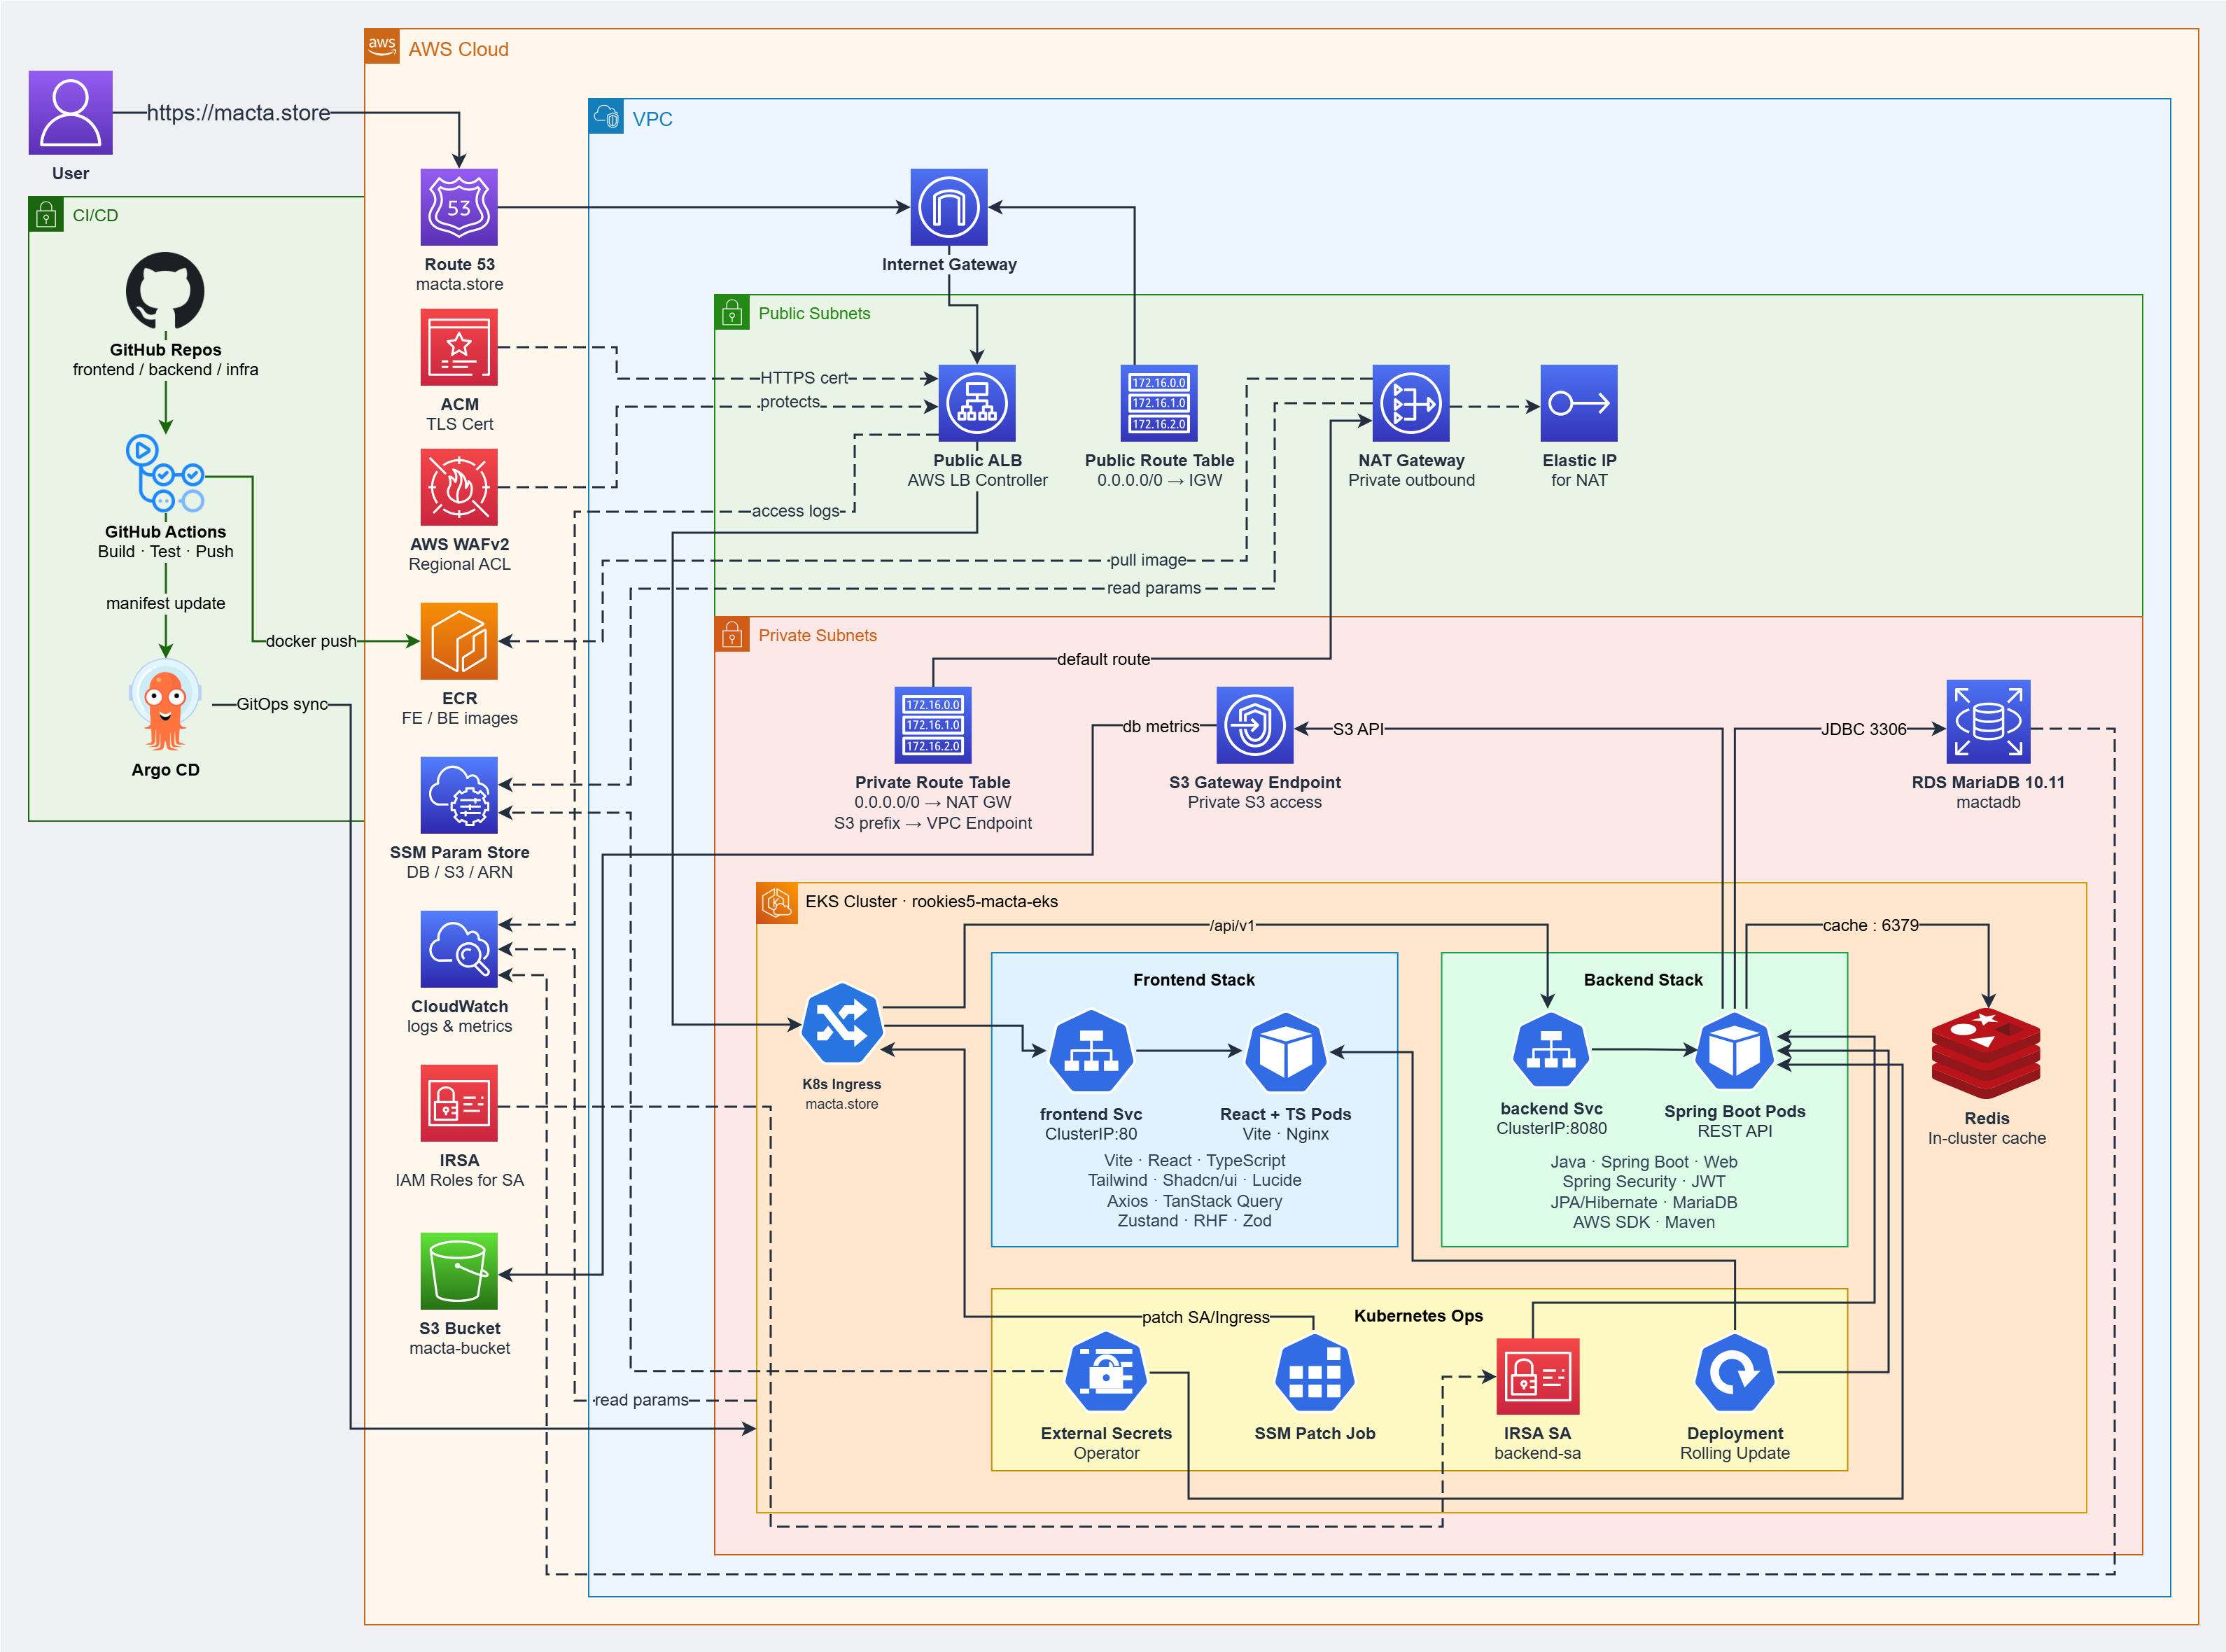
Task: Select the VPC cloud badge icon
Action: click(606, 116)
